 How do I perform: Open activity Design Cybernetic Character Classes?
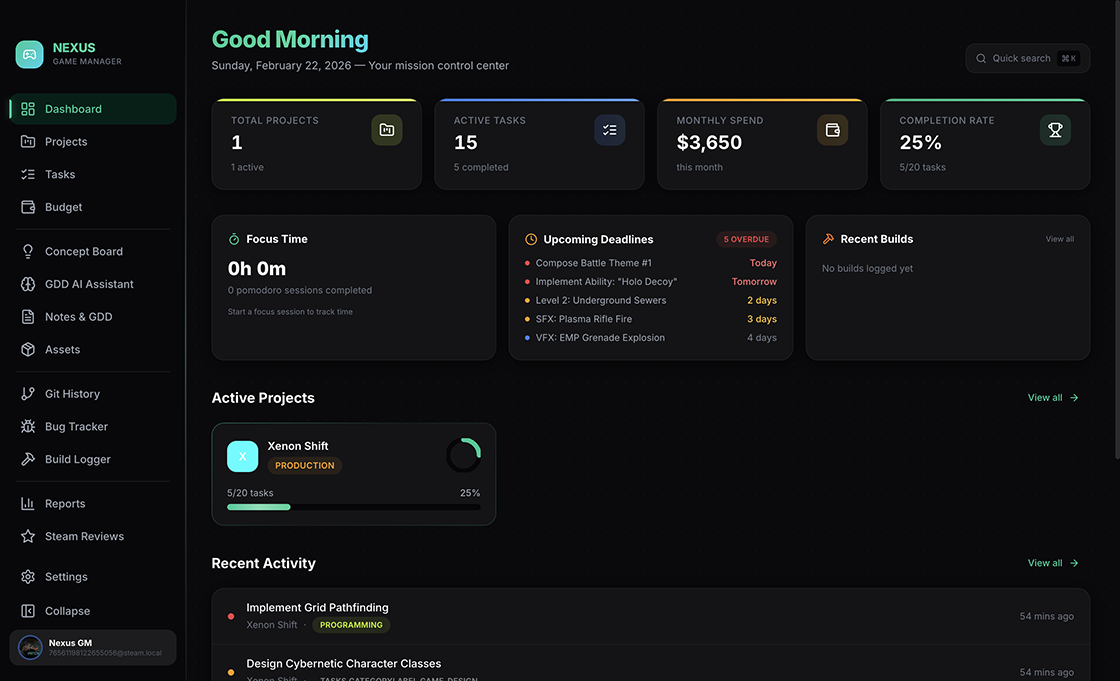coord(651,665)
